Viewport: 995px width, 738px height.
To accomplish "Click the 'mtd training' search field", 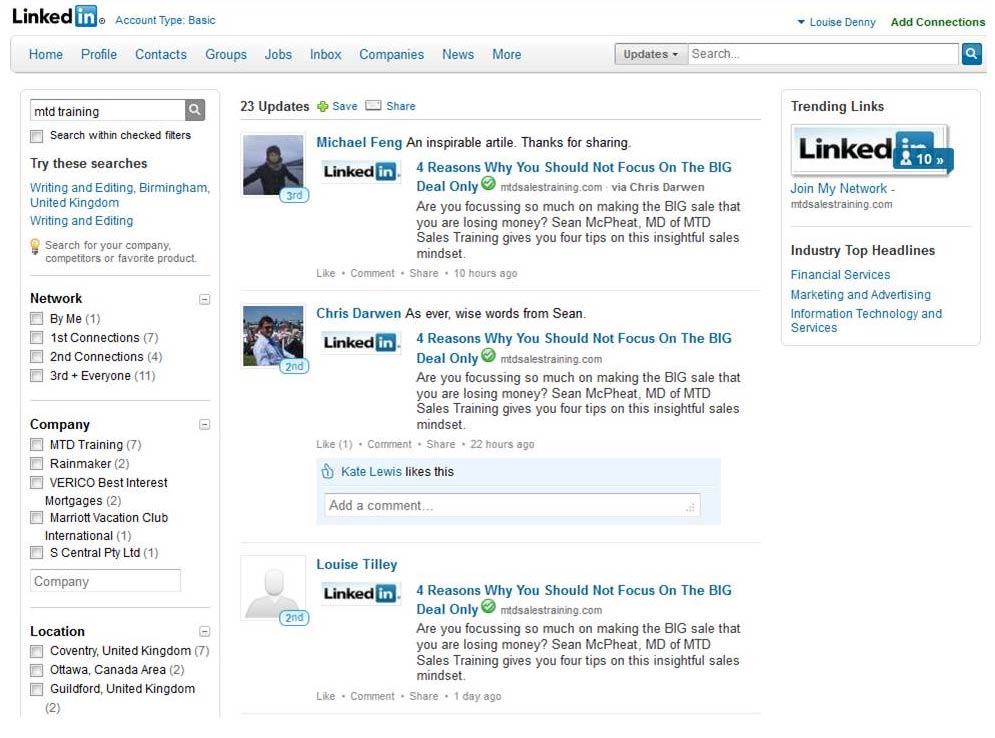I will click(x=108, y=111).
